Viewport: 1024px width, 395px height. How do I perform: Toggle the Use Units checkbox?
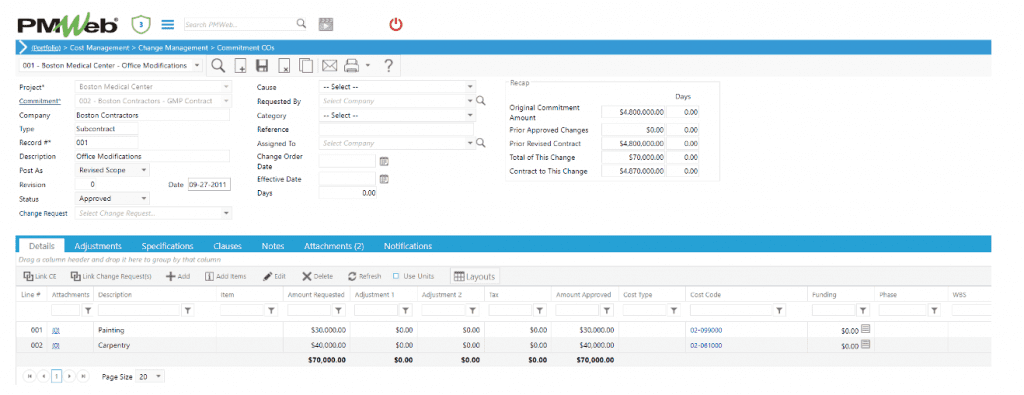point(396,276)
